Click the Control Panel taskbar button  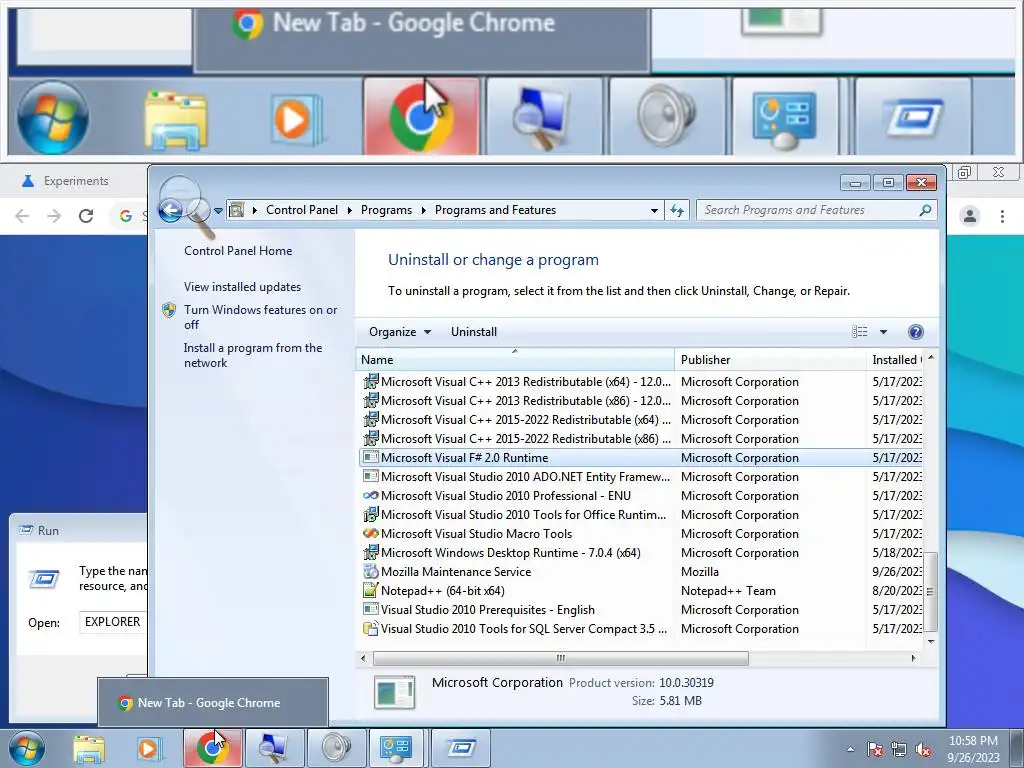(x=396, y=748)
